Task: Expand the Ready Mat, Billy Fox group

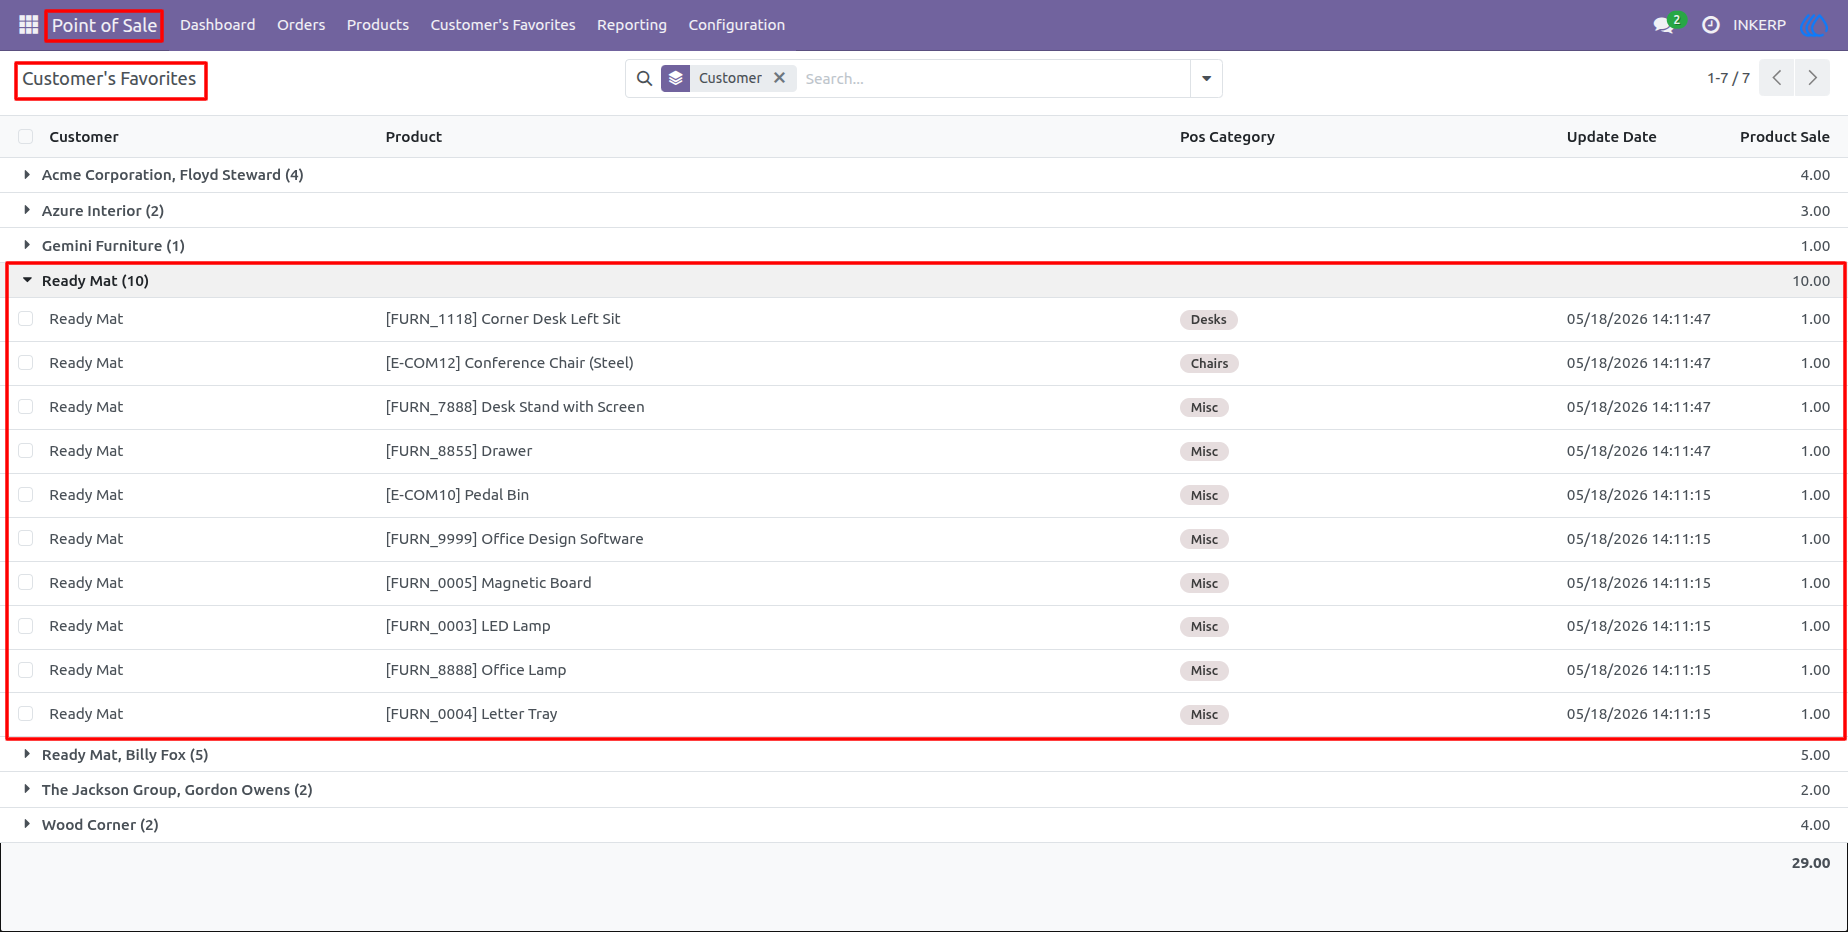Action: pos(27,754)
